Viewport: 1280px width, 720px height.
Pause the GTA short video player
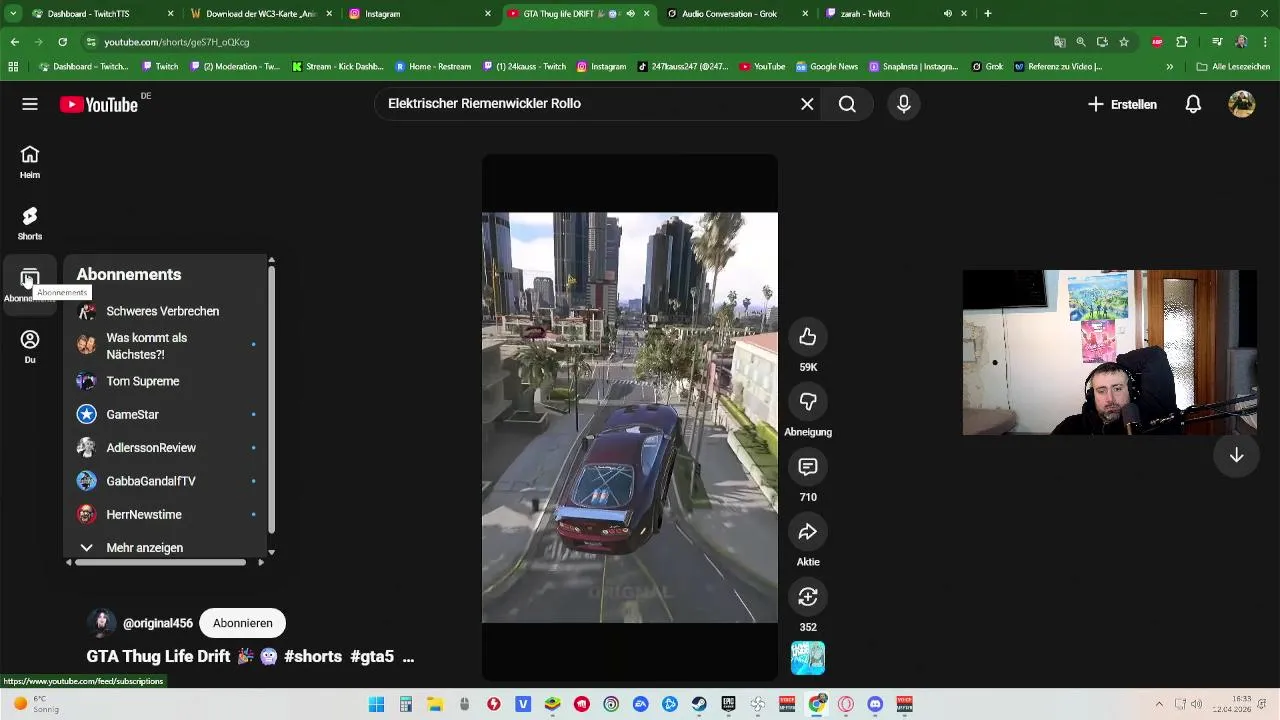click(x=629, y=417)
